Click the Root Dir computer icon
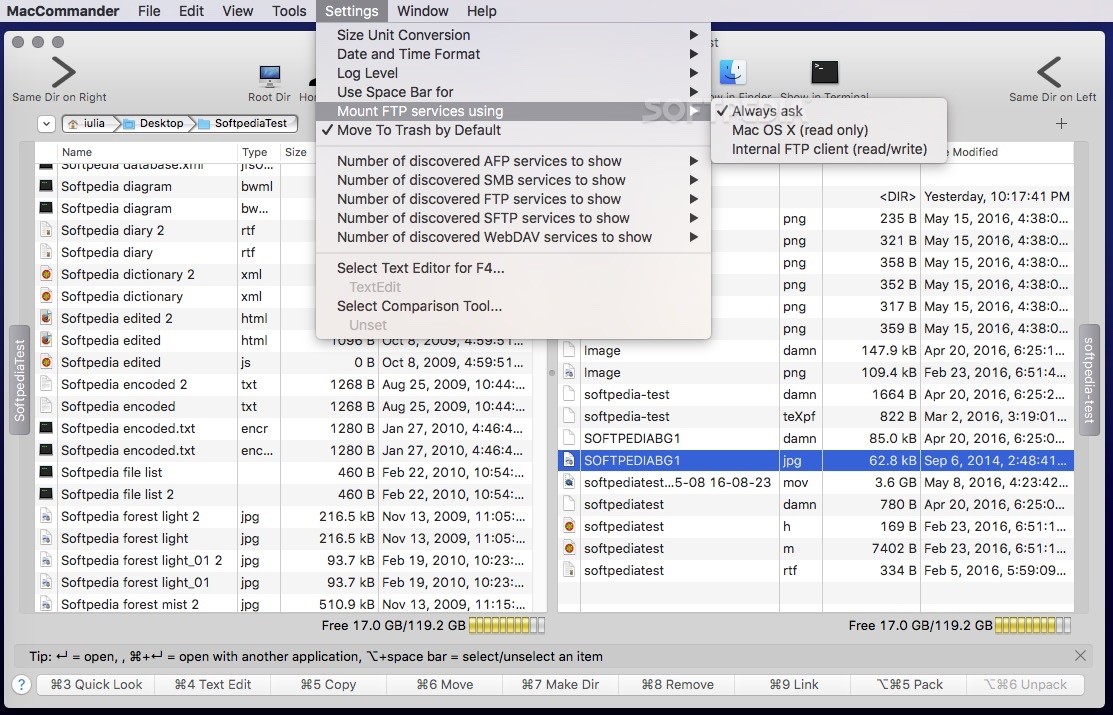 pos(269,76)
